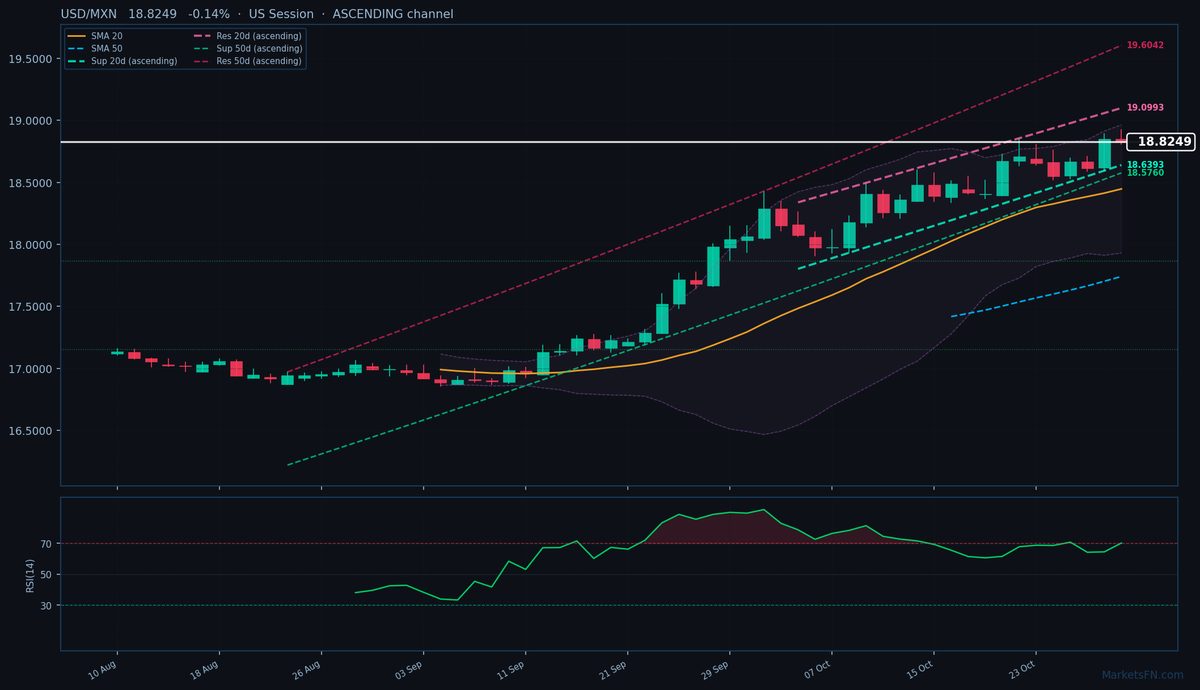Click the 17.0000 price axis tick

30,369
